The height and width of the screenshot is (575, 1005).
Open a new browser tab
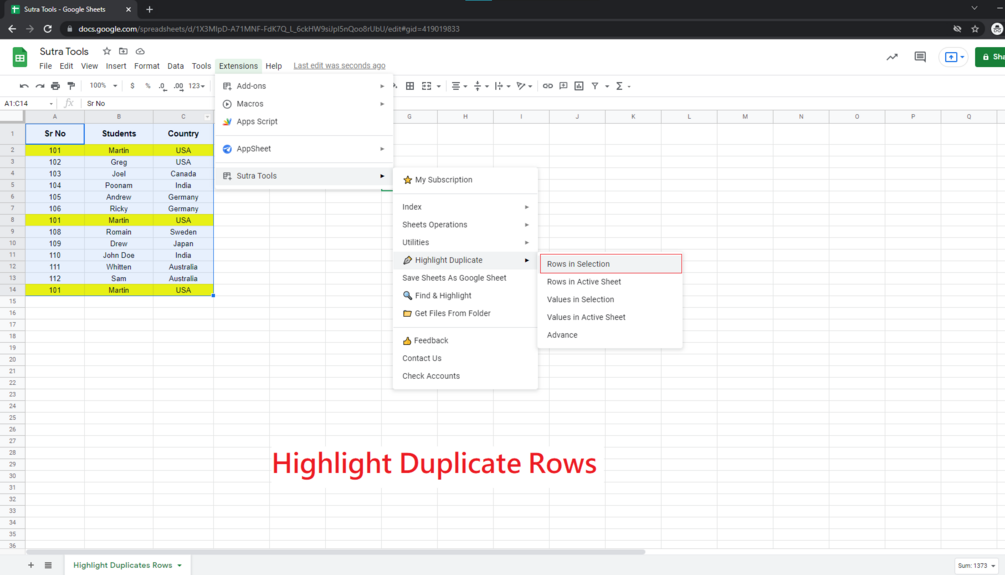pyautogui.click(x=149, y=10)
